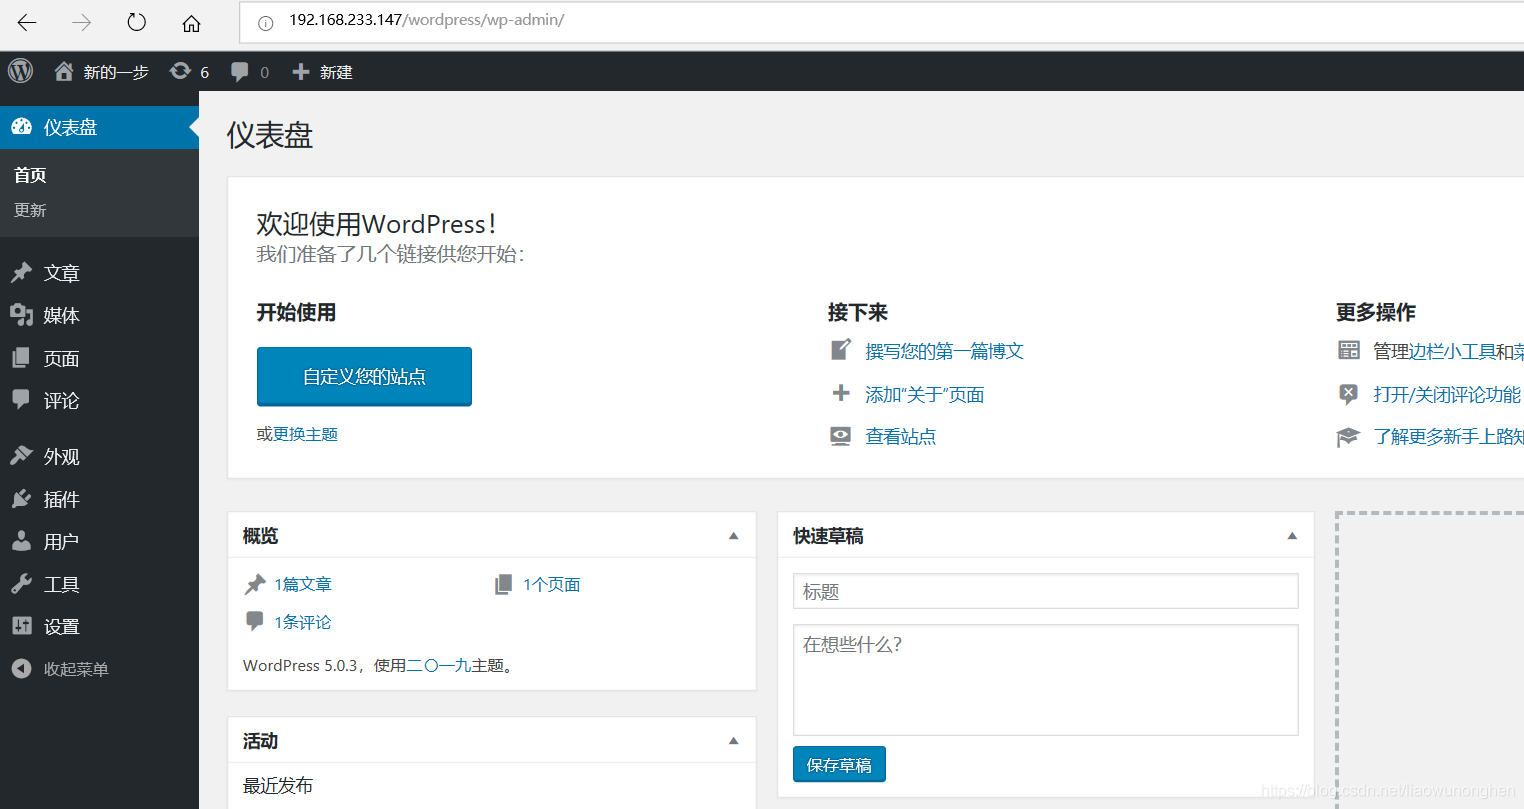
Task: Click the pages icon for 页面
Action: tap(21, 358)
